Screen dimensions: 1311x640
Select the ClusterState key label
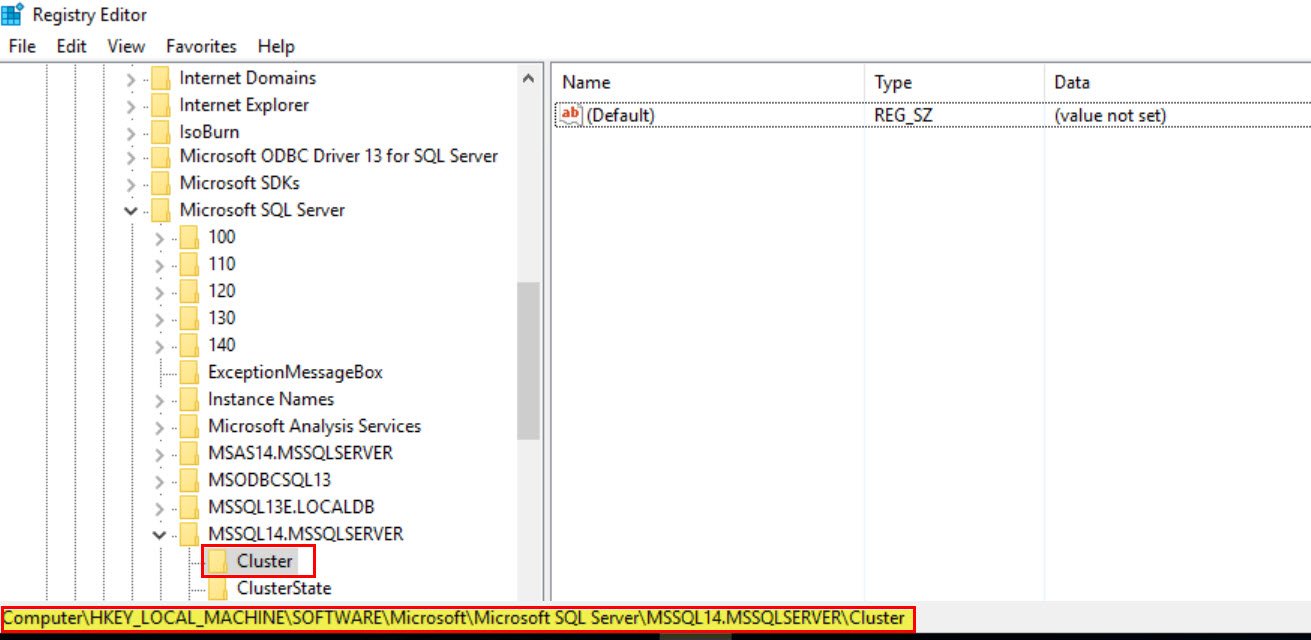point(284,588)
